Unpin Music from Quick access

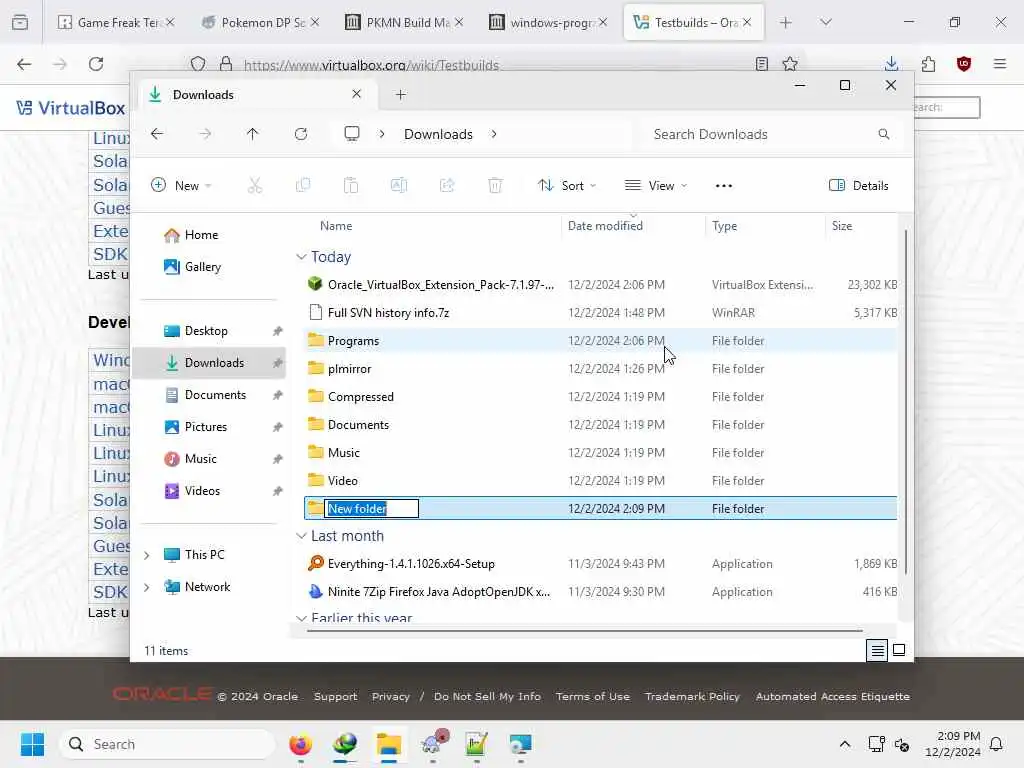point(278,459)
